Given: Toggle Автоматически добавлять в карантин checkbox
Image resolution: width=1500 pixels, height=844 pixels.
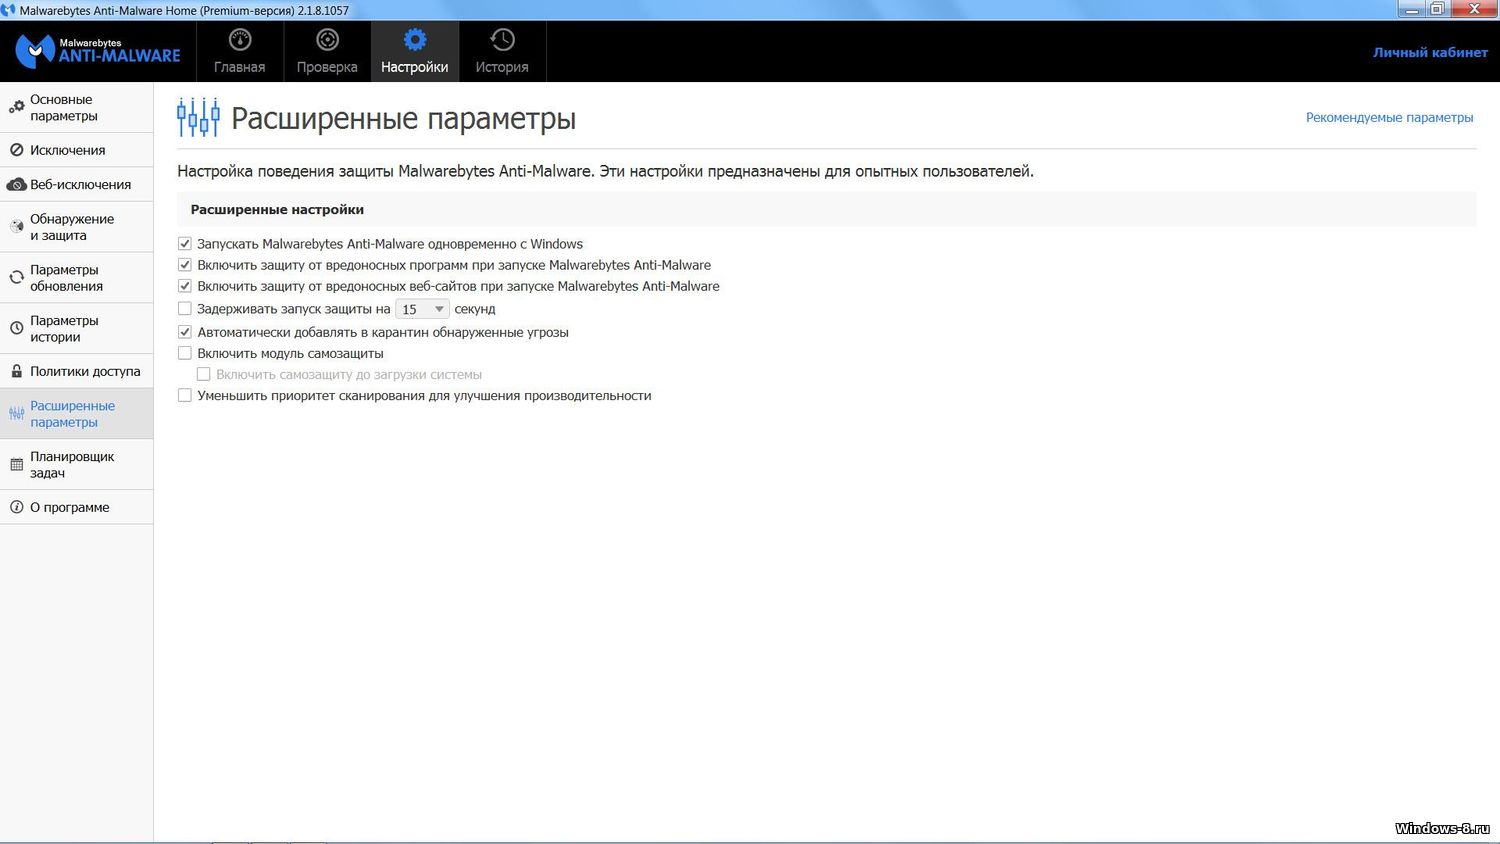Looking at the screenshot, I should pos(185,332).
